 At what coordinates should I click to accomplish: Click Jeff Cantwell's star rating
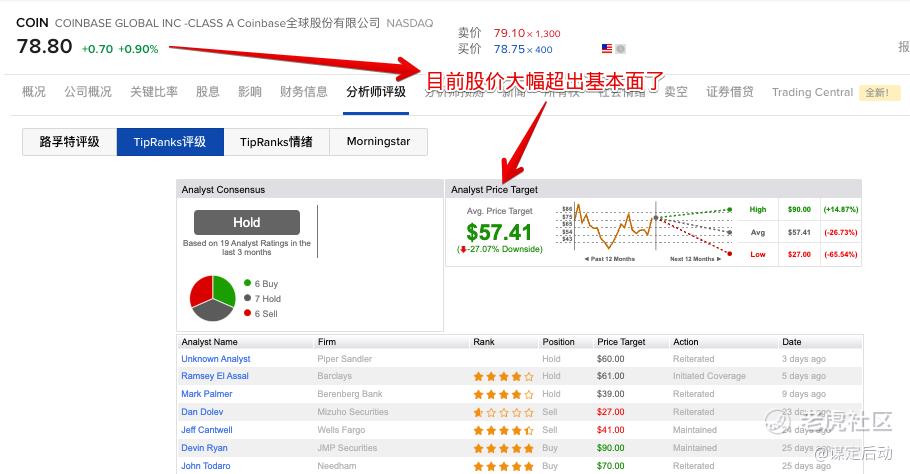coord(503,430)
